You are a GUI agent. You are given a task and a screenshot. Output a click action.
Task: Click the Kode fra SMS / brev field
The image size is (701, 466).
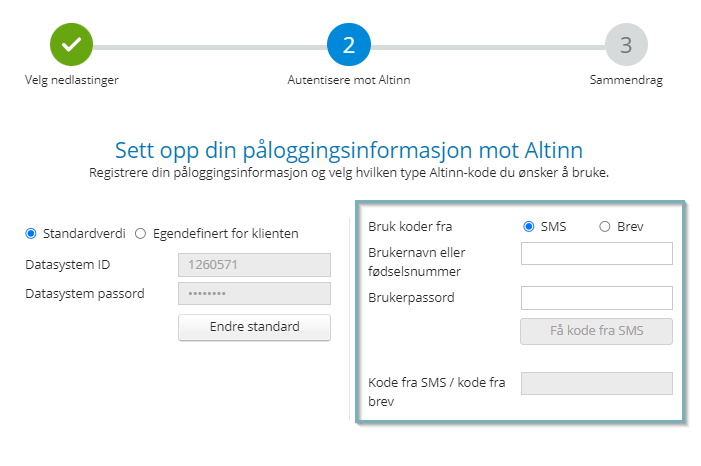coord(596,383)
